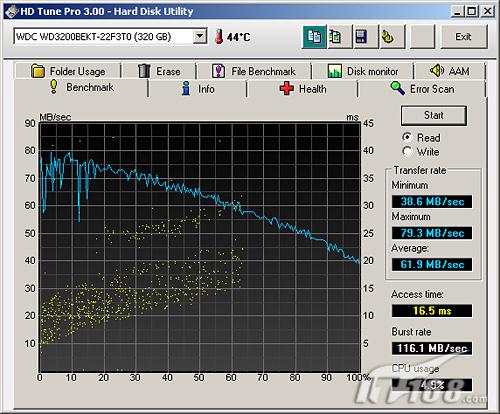This screenshot has height=414, width=500.
Task: Click the HD Tune title bar icon
Action: tap(11, 11)
